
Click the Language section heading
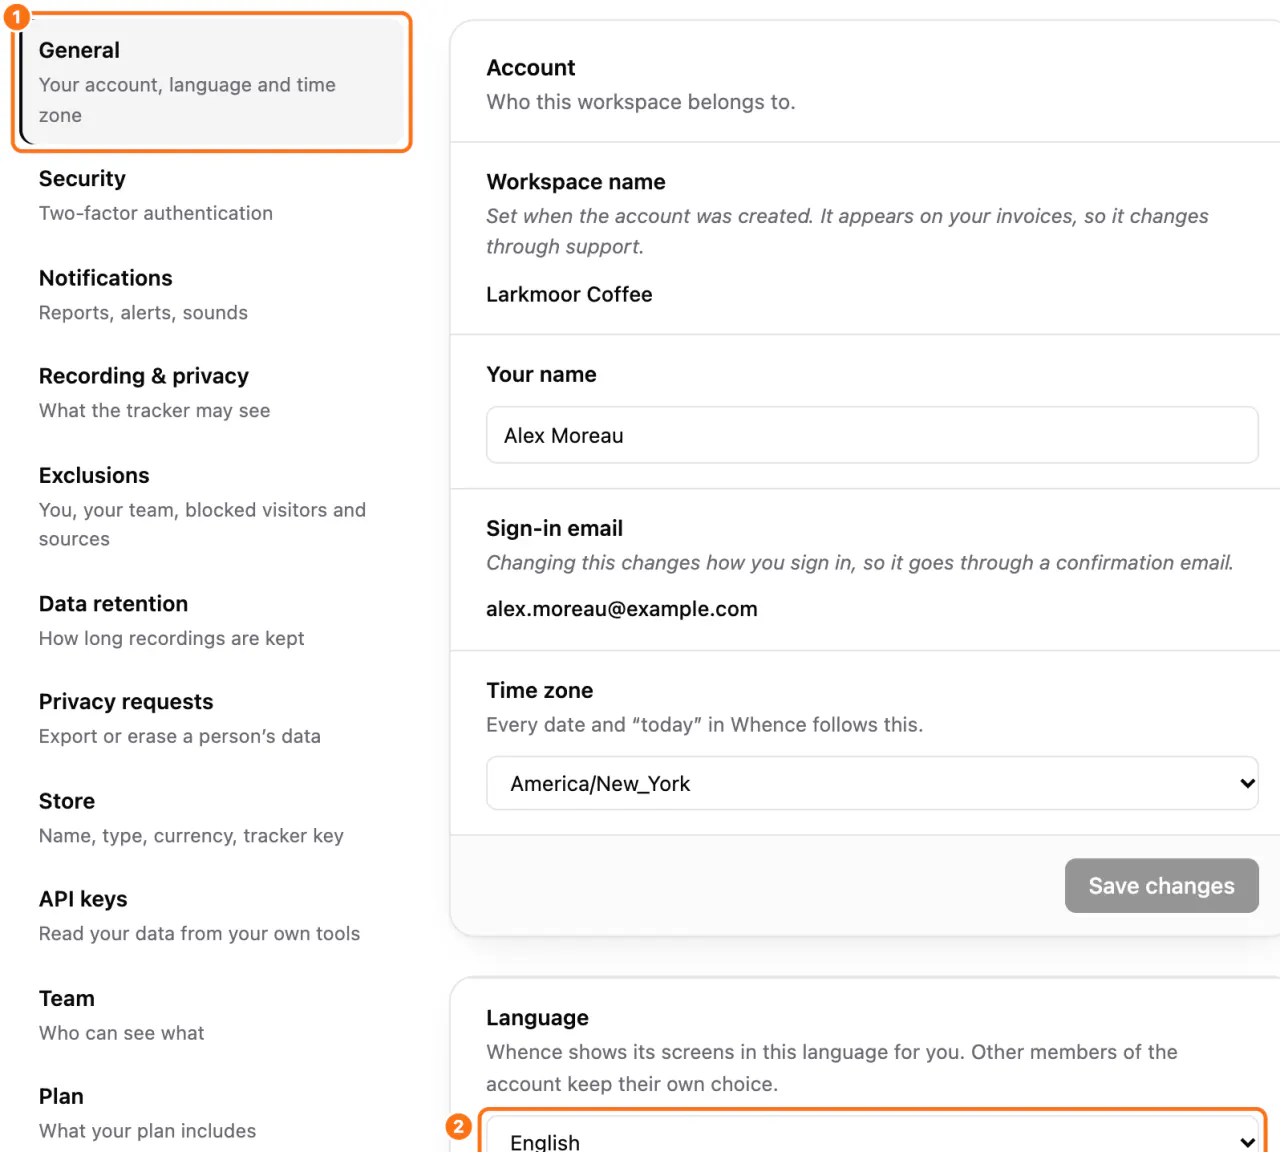coord(537,1018)
